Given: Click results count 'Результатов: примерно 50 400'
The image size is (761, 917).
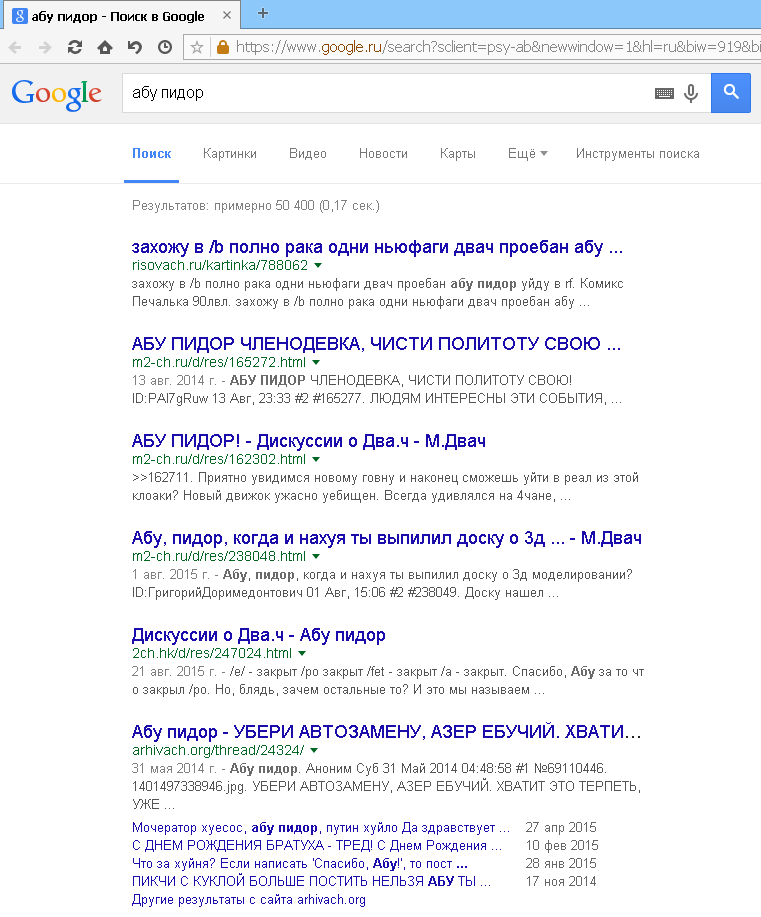Looking at the screenshot, I should tap(256, 206).
